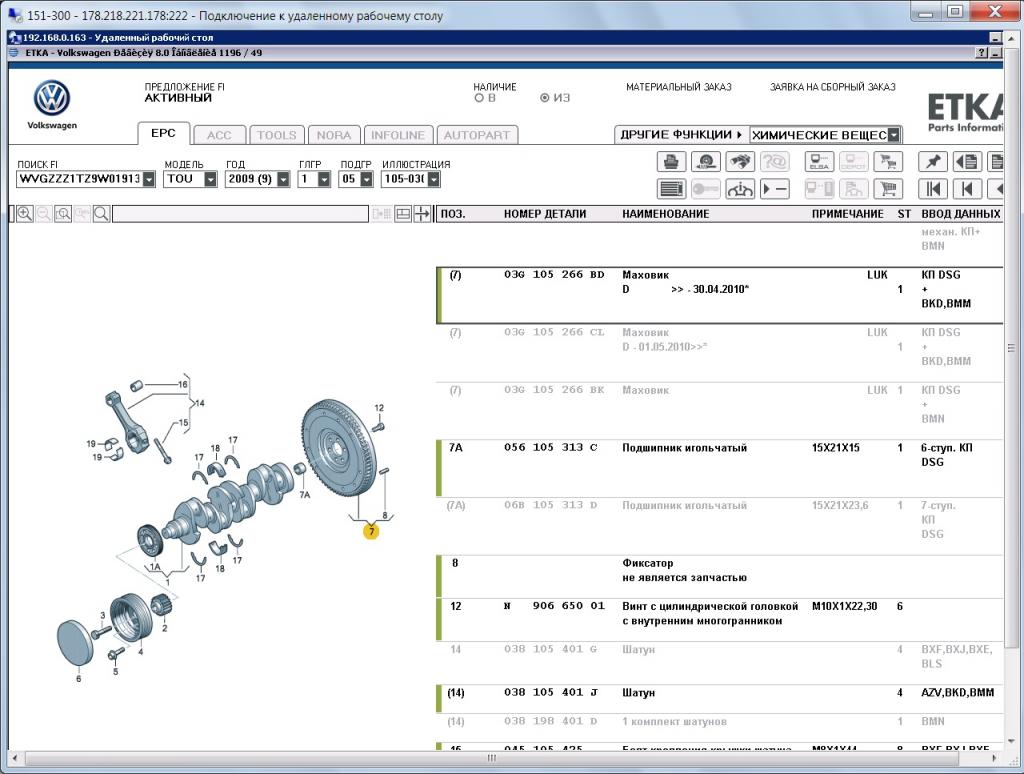Select connecting rod 038 105 401 G

coord(719,663)
